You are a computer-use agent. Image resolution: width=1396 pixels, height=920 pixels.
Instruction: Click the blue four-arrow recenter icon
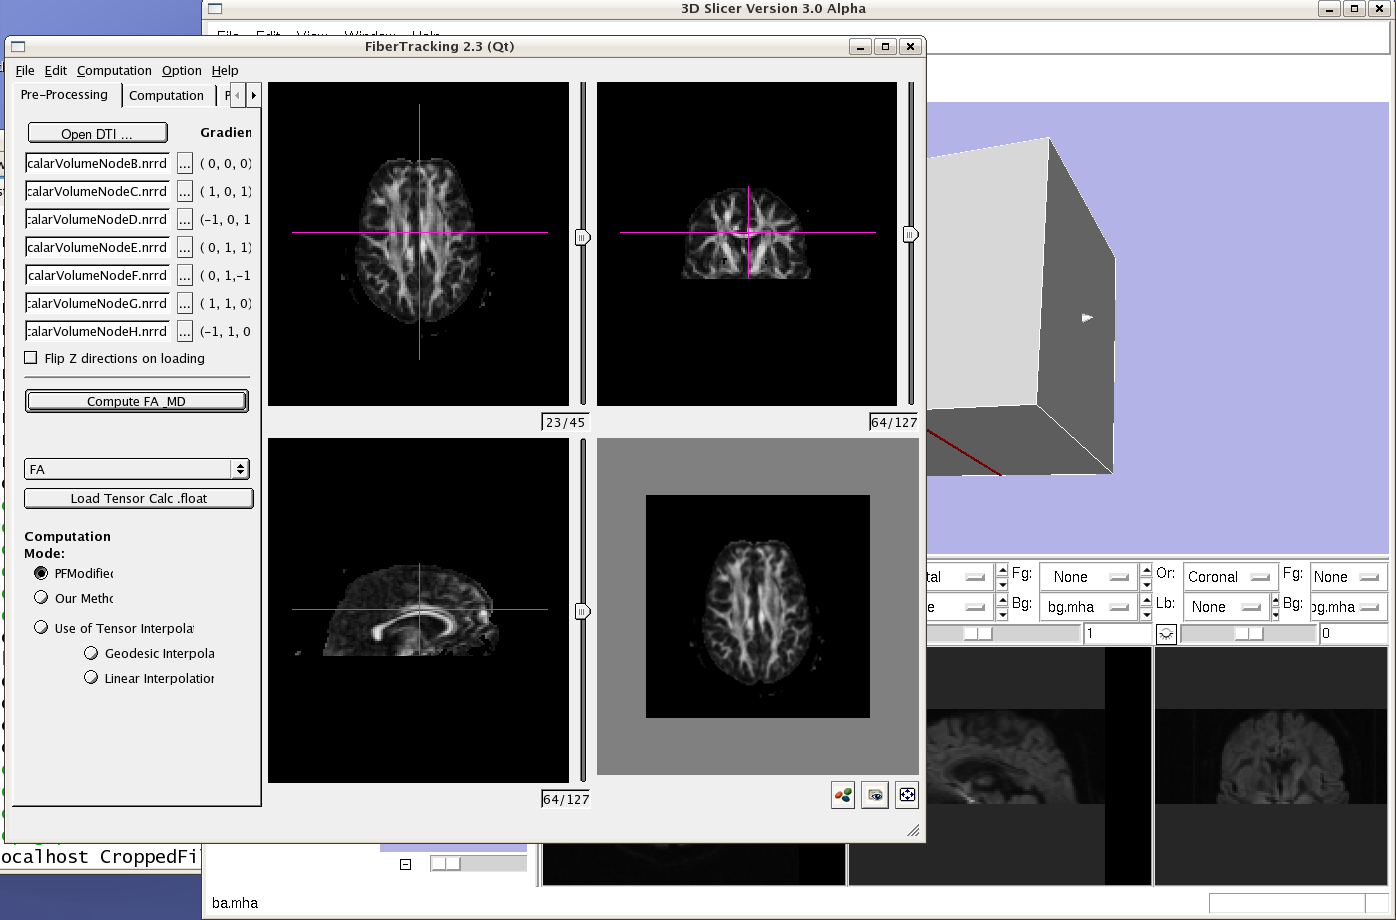coord(907,795)
